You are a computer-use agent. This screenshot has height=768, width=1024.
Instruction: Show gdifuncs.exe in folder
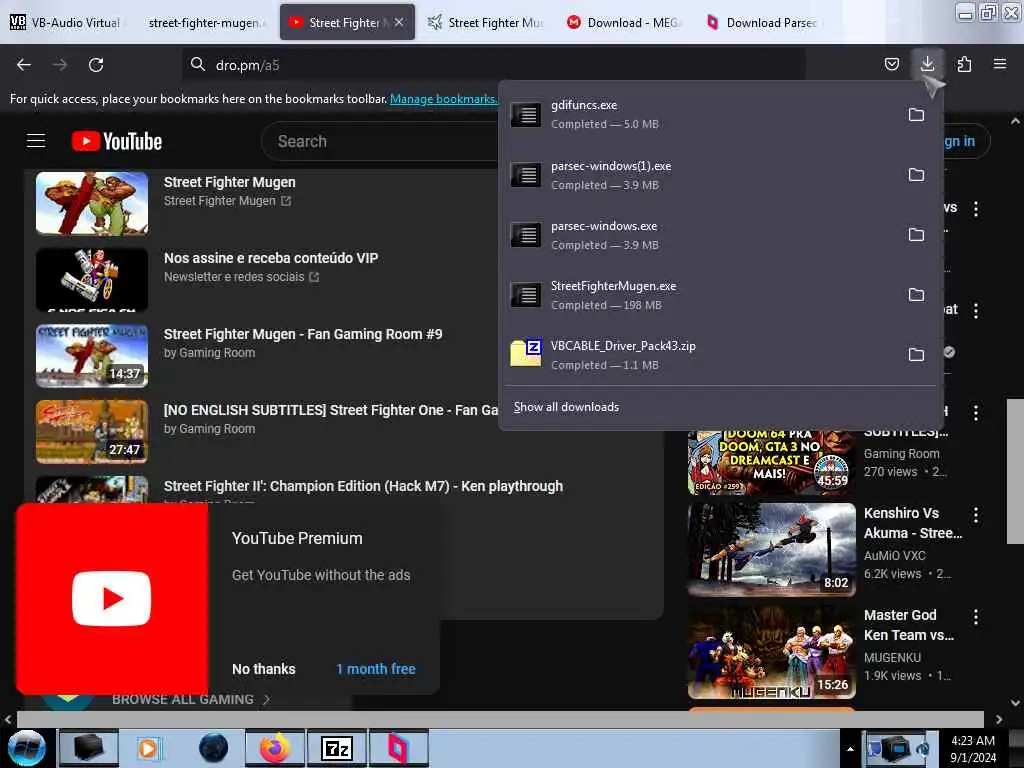[x=916, y=114]
